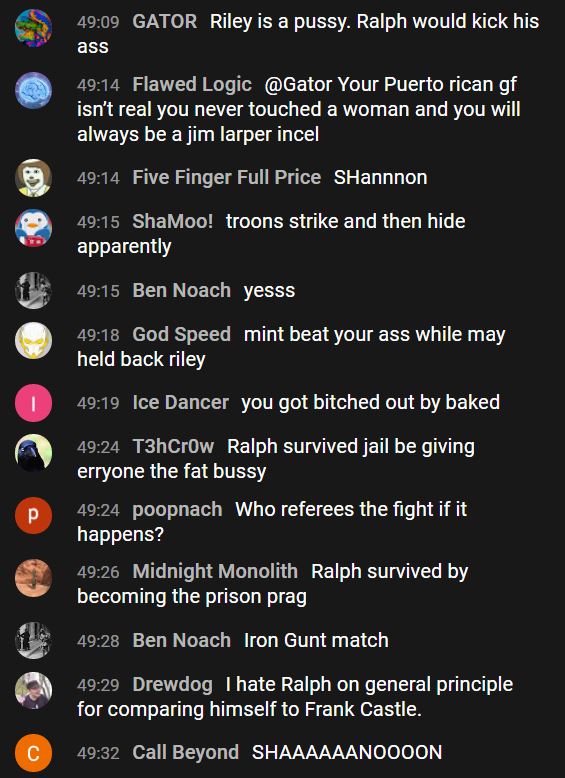The width and height of the screenshot is (565, 778).
Task: Click the Flawed Logic author name
Action: (x=192, y=84)
